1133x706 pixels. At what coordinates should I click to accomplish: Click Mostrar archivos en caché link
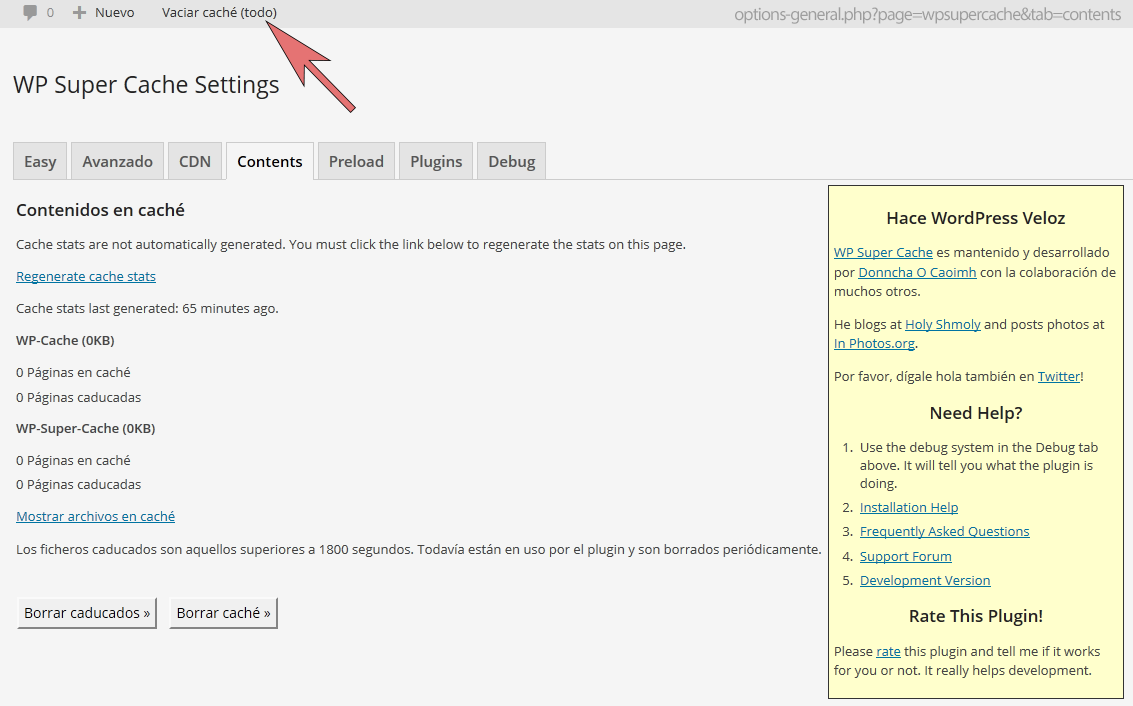(x=95, y=516)
